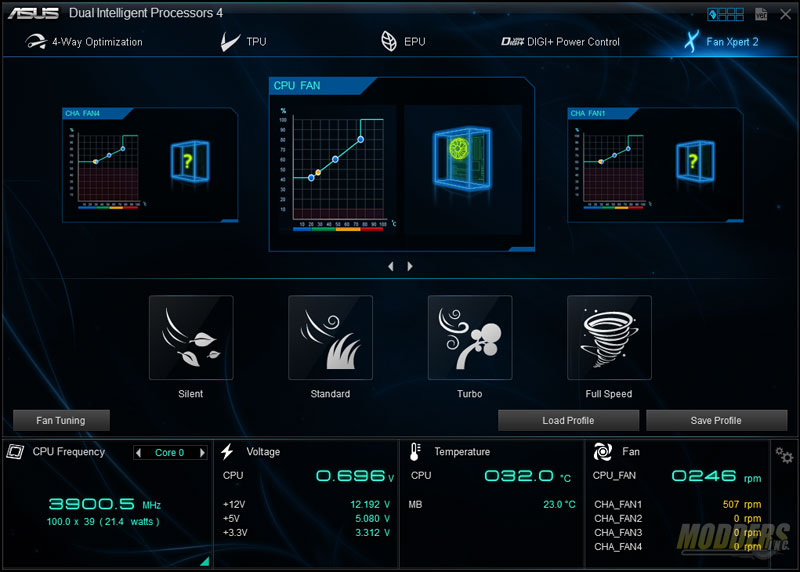Select the Turbo fan mode icon
Viewport: 800px width, 572px height.
coord(470,338)
